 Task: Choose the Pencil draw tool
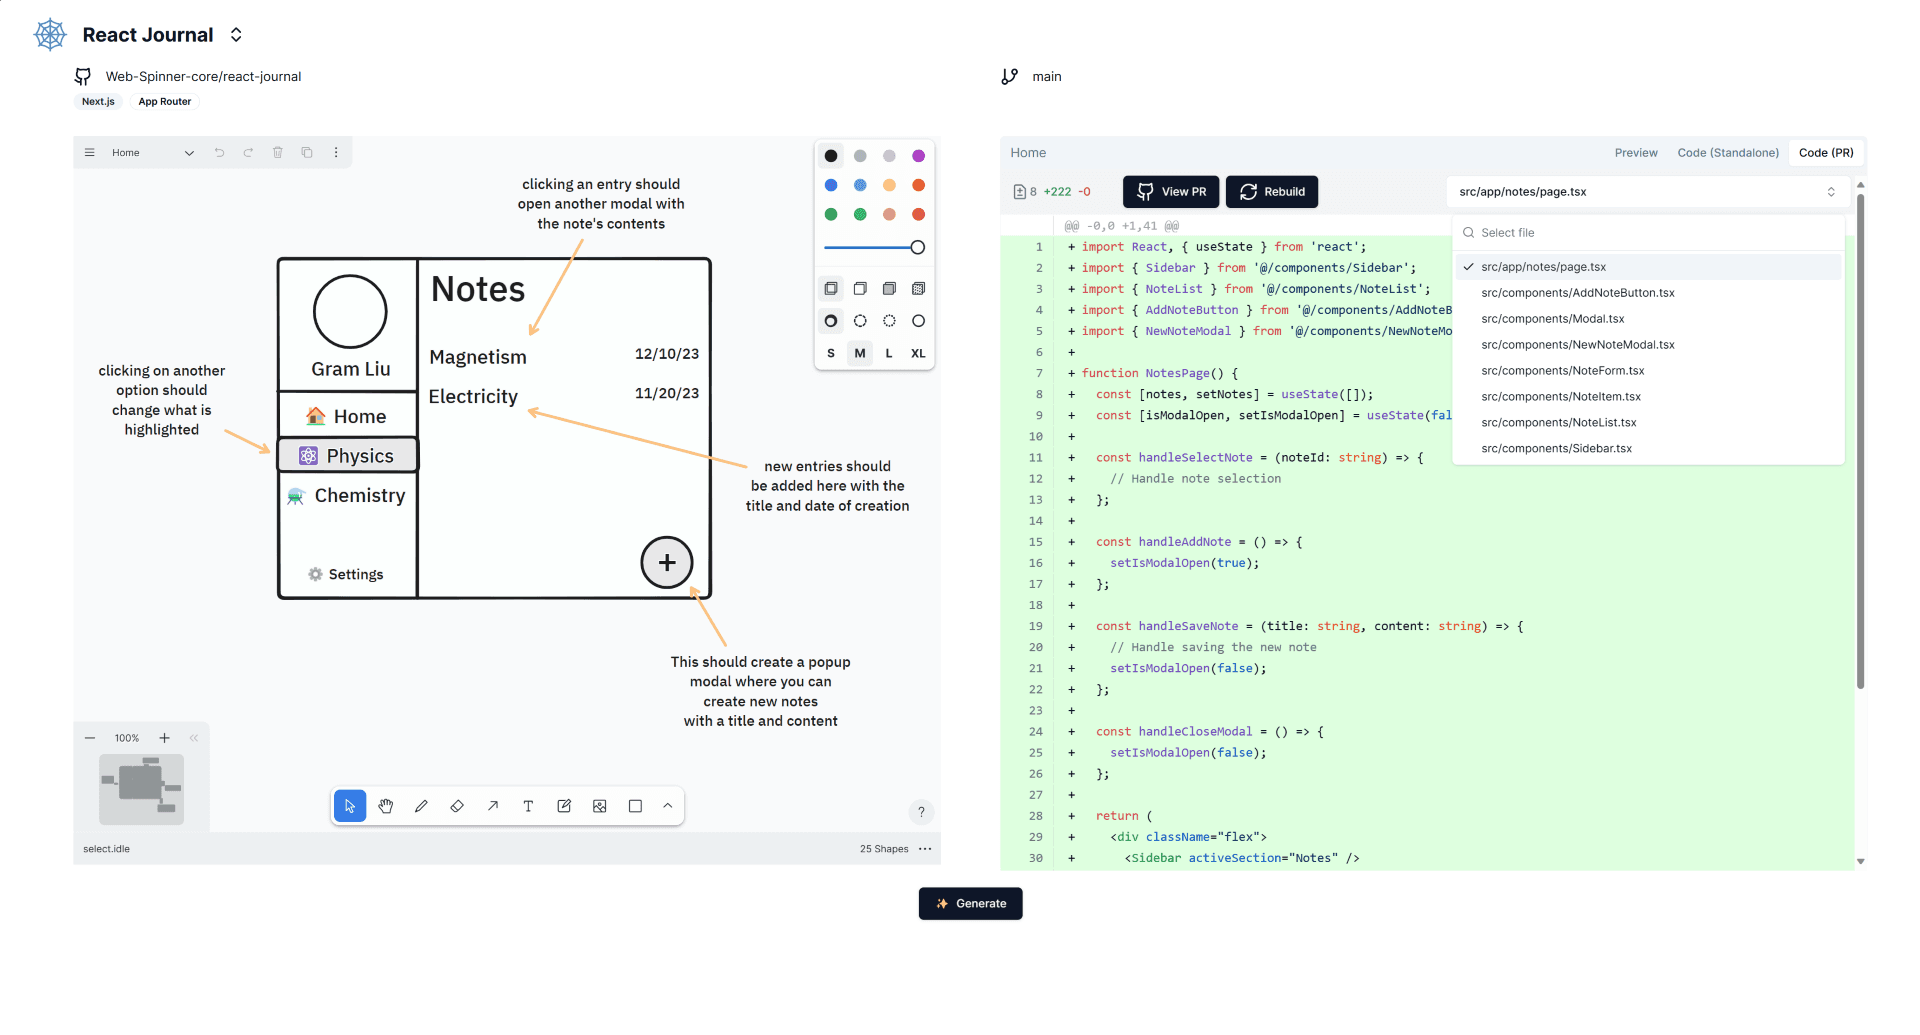pyautogui.click(x=421, y=806)
